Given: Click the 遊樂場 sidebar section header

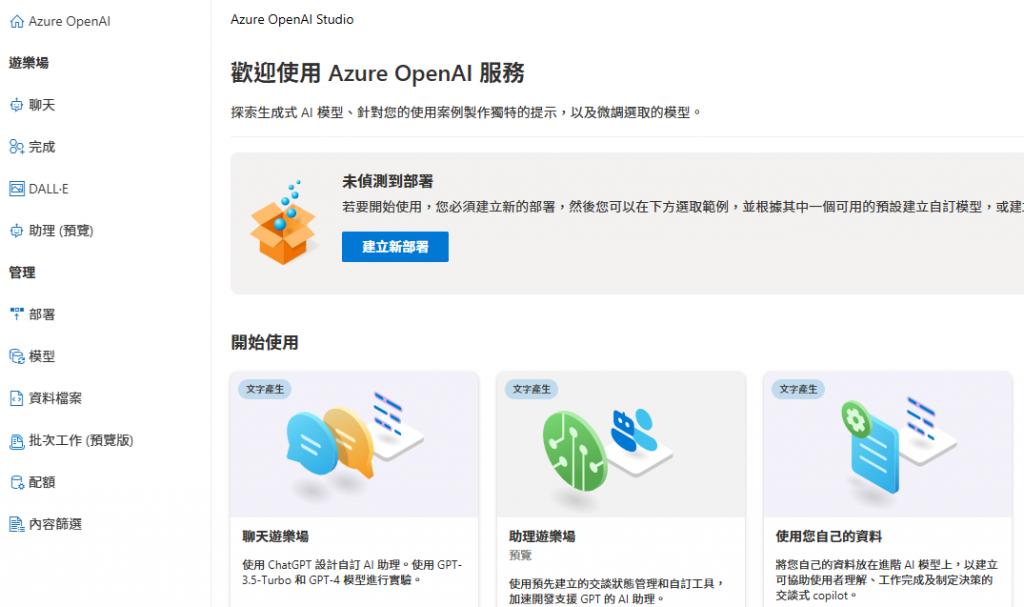Looking at the screenshot, I should pos(29,63).
